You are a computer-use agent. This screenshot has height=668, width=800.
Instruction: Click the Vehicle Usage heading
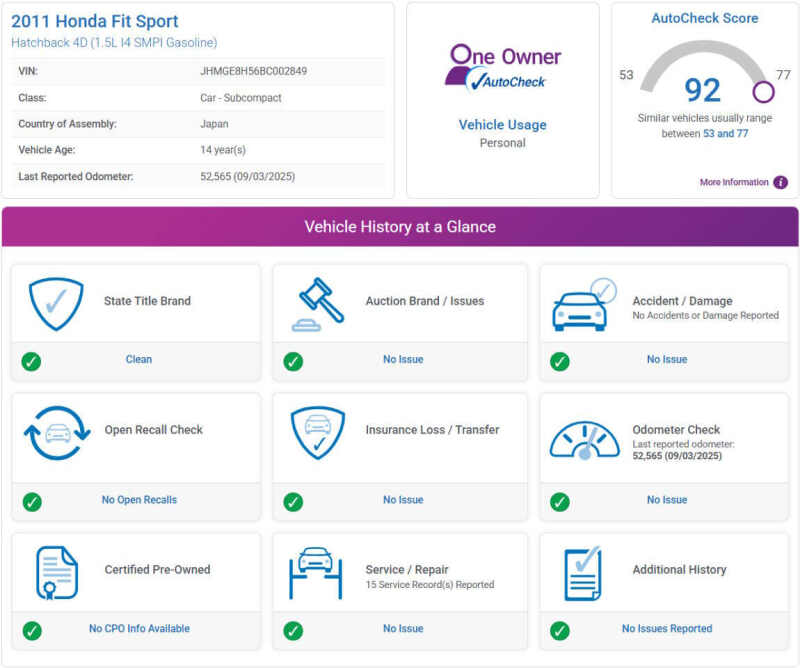[x=502, y=125]
